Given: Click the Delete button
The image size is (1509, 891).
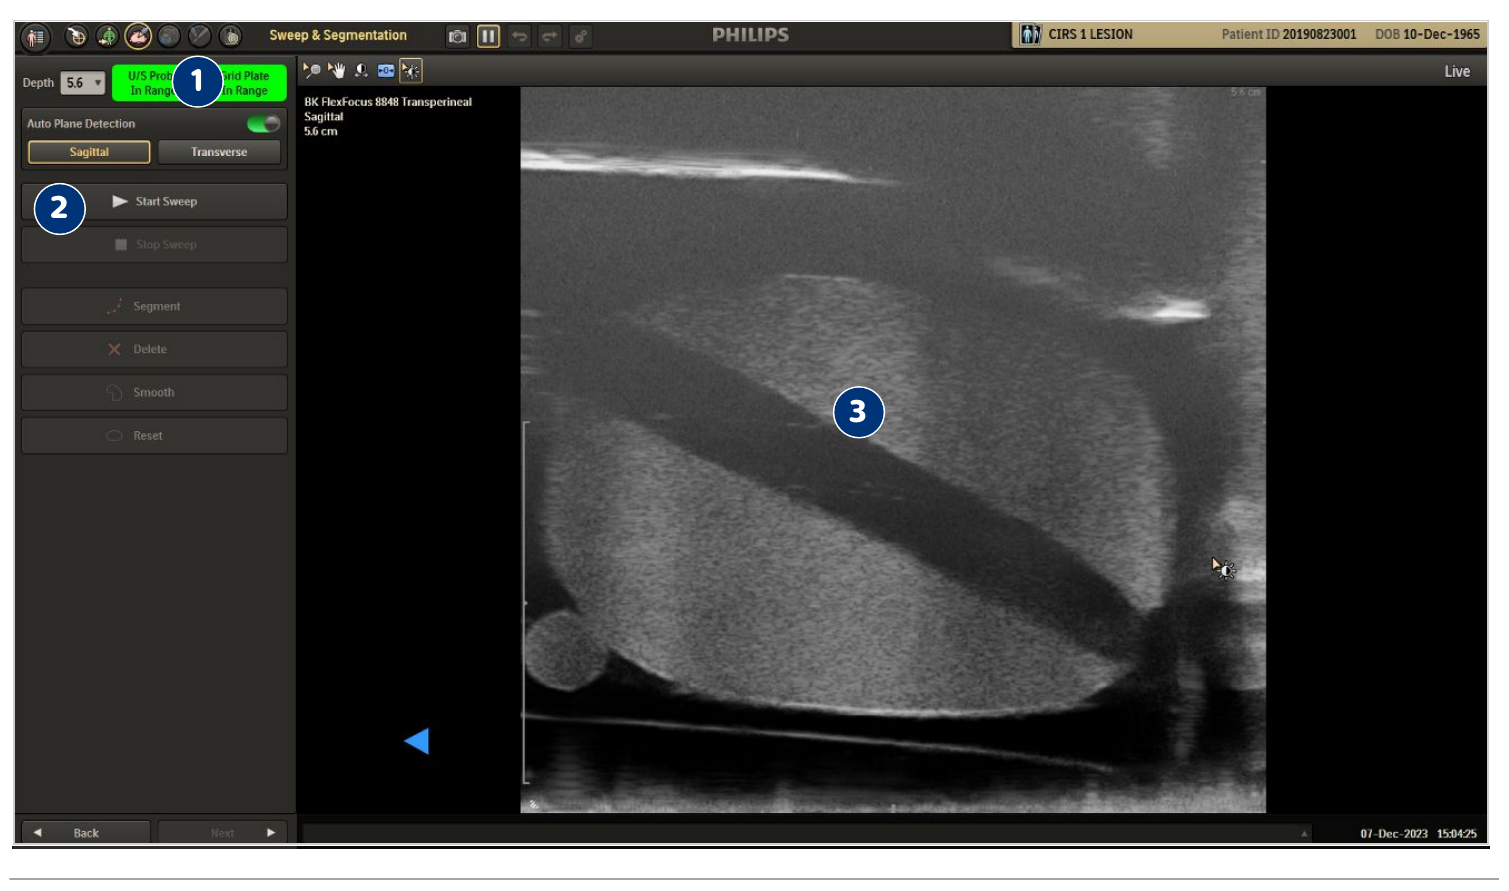Looking at the screenshot, I should [x=154, y=349].
